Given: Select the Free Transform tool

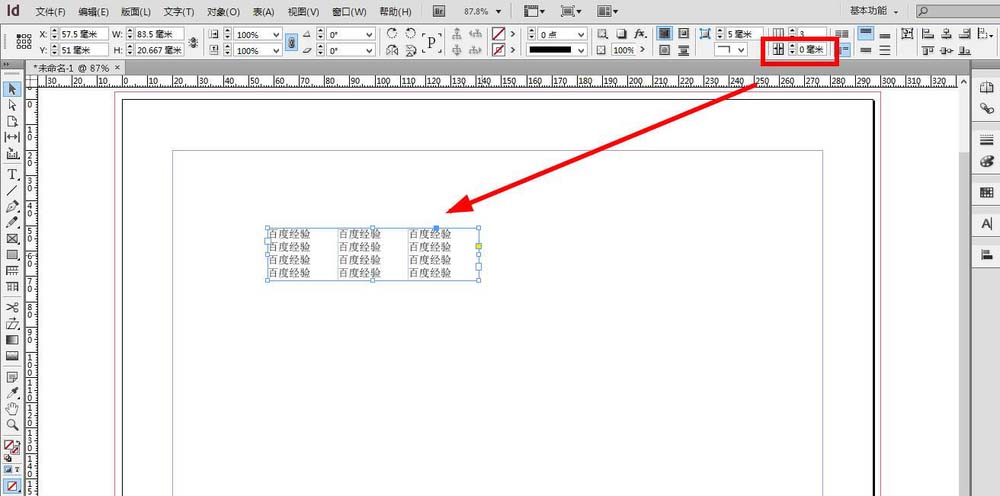Looking at the screenshot, I should click(12, 324).
